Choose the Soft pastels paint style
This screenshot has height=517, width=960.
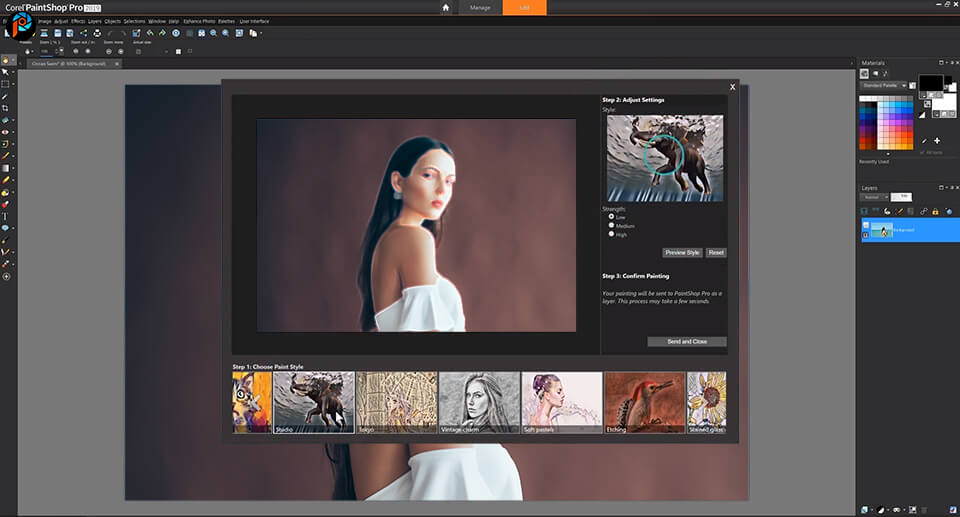click(561, 402)
